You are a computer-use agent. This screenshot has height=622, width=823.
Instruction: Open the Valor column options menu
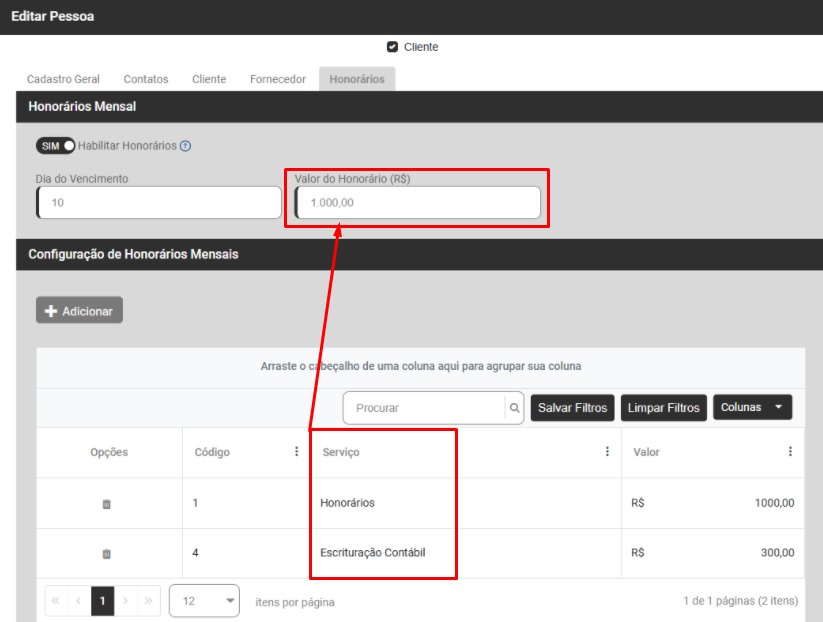790,452
